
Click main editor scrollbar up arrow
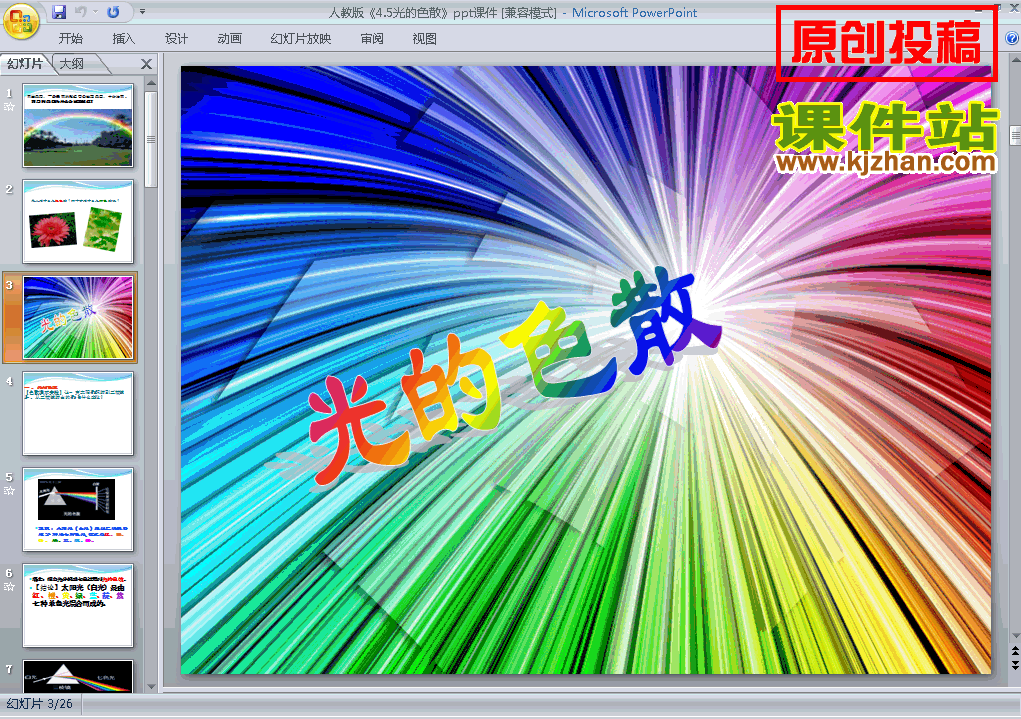click(x=1015, y=59)
